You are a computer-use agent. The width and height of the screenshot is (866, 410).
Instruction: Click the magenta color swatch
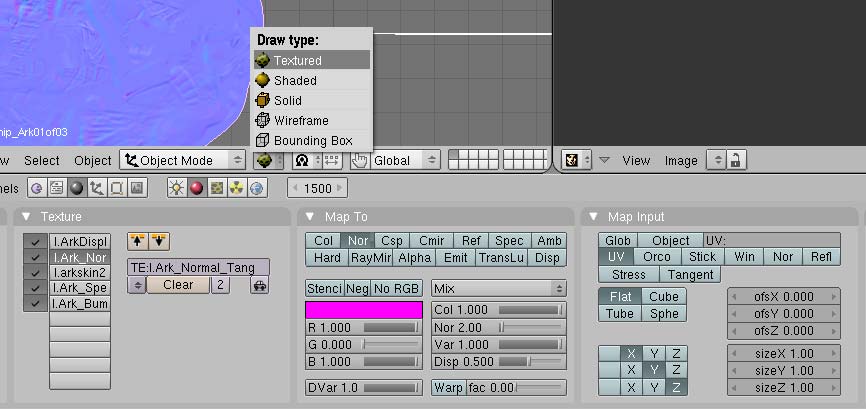coord(364,310)
